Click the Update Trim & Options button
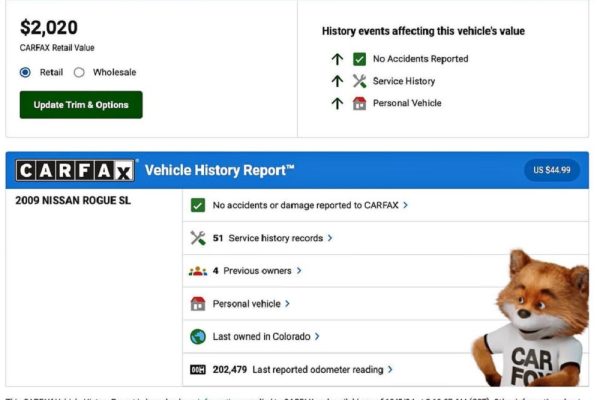 pyautogui.click(x=81, y=105)
